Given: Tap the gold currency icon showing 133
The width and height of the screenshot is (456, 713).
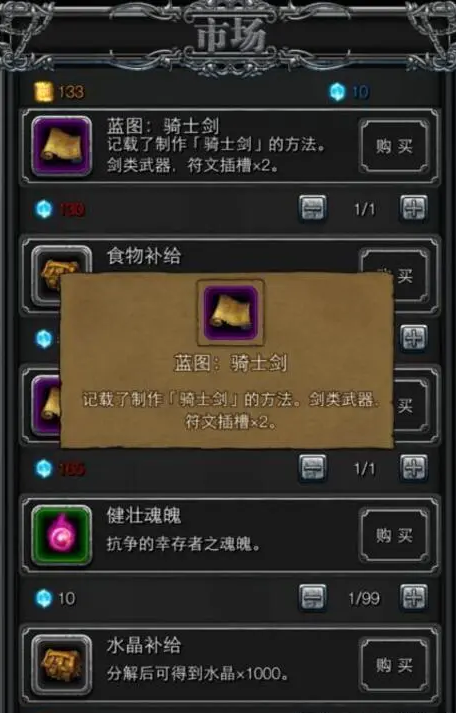Looking at the screenshot, I should tap(43, 92).
